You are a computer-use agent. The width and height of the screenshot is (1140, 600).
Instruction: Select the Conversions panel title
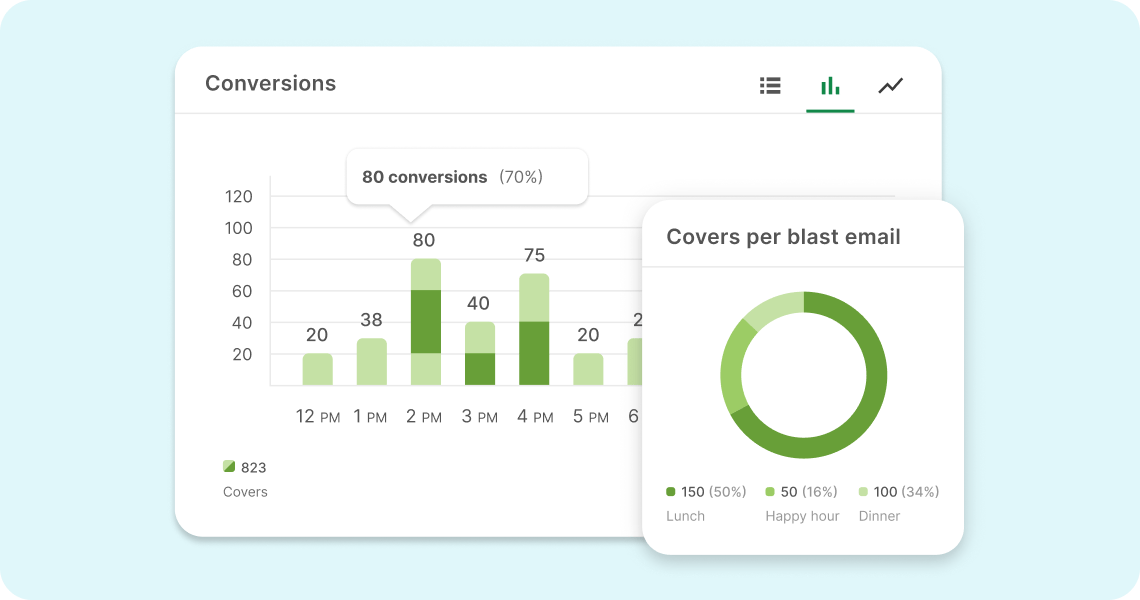tap(270, 83)
